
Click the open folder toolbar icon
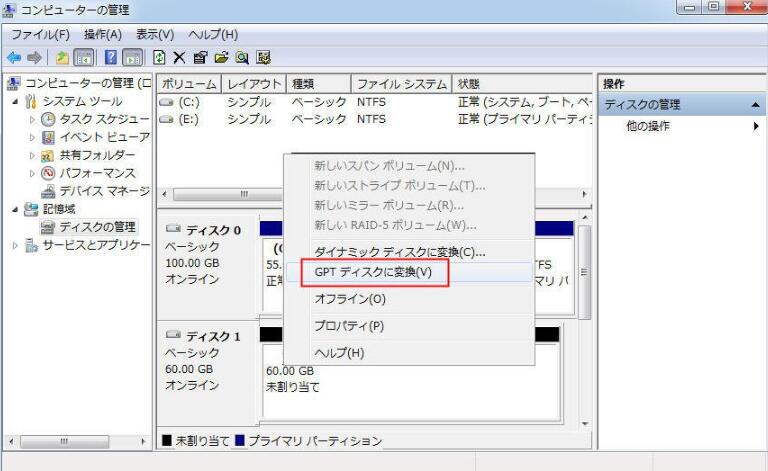(x=221, y=58)
